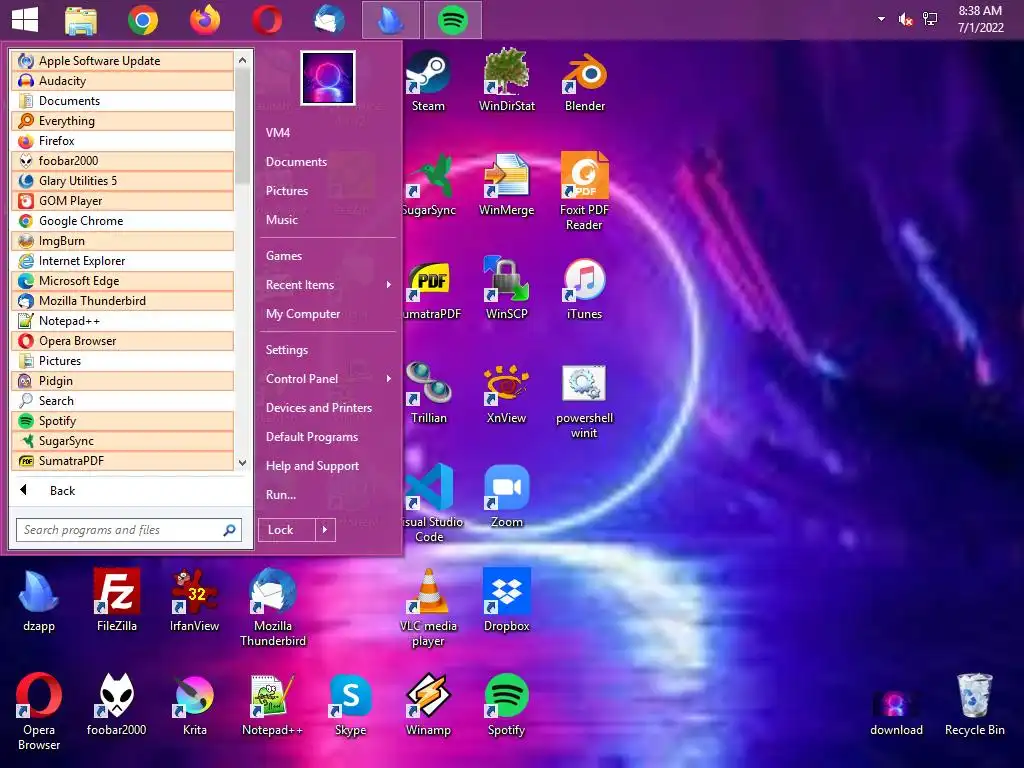The height and width of the screenshot is (768, 1024).
Task: Launch Skype desktop icon
Action: (x=351, y=705)
